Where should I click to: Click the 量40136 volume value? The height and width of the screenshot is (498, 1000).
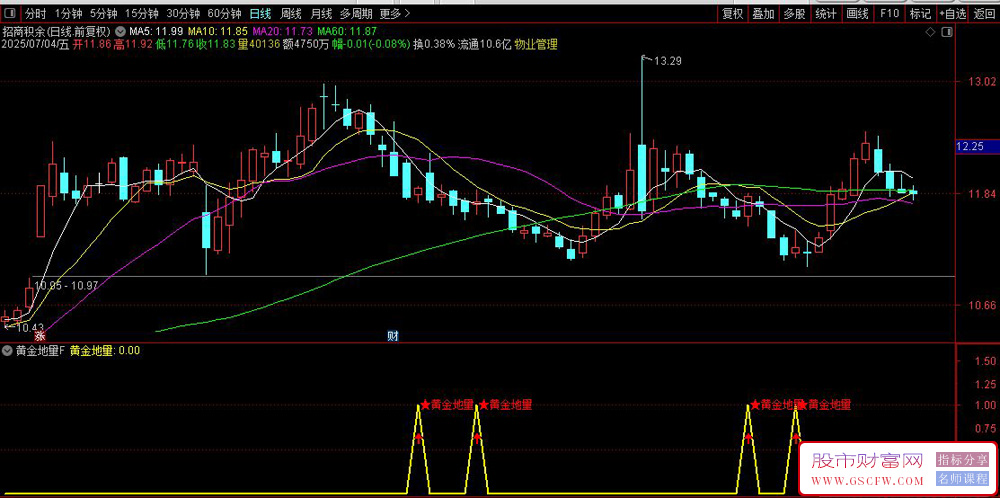tap(261, 44)
